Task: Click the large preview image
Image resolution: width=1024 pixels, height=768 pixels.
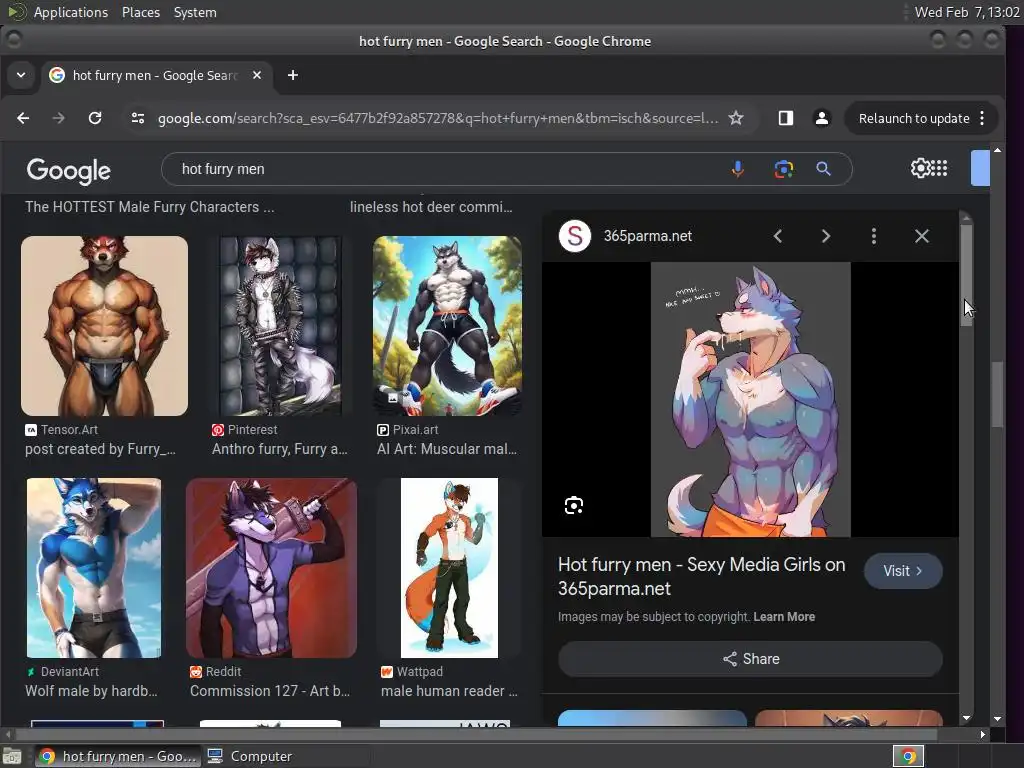Action: [x=750, y=400]
